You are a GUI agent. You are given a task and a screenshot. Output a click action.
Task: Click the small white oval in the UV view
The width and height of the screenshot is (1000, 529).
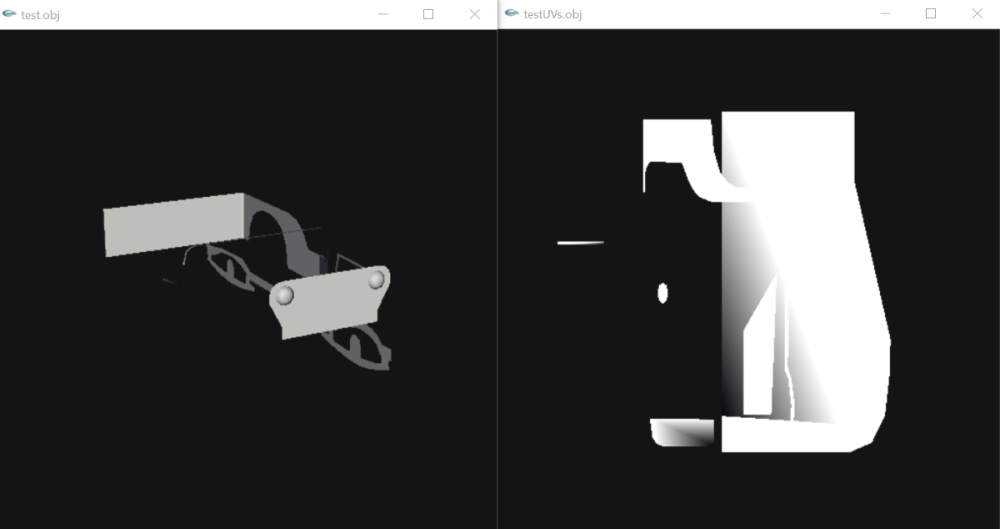pyautogui.click(x=663, y=294)
